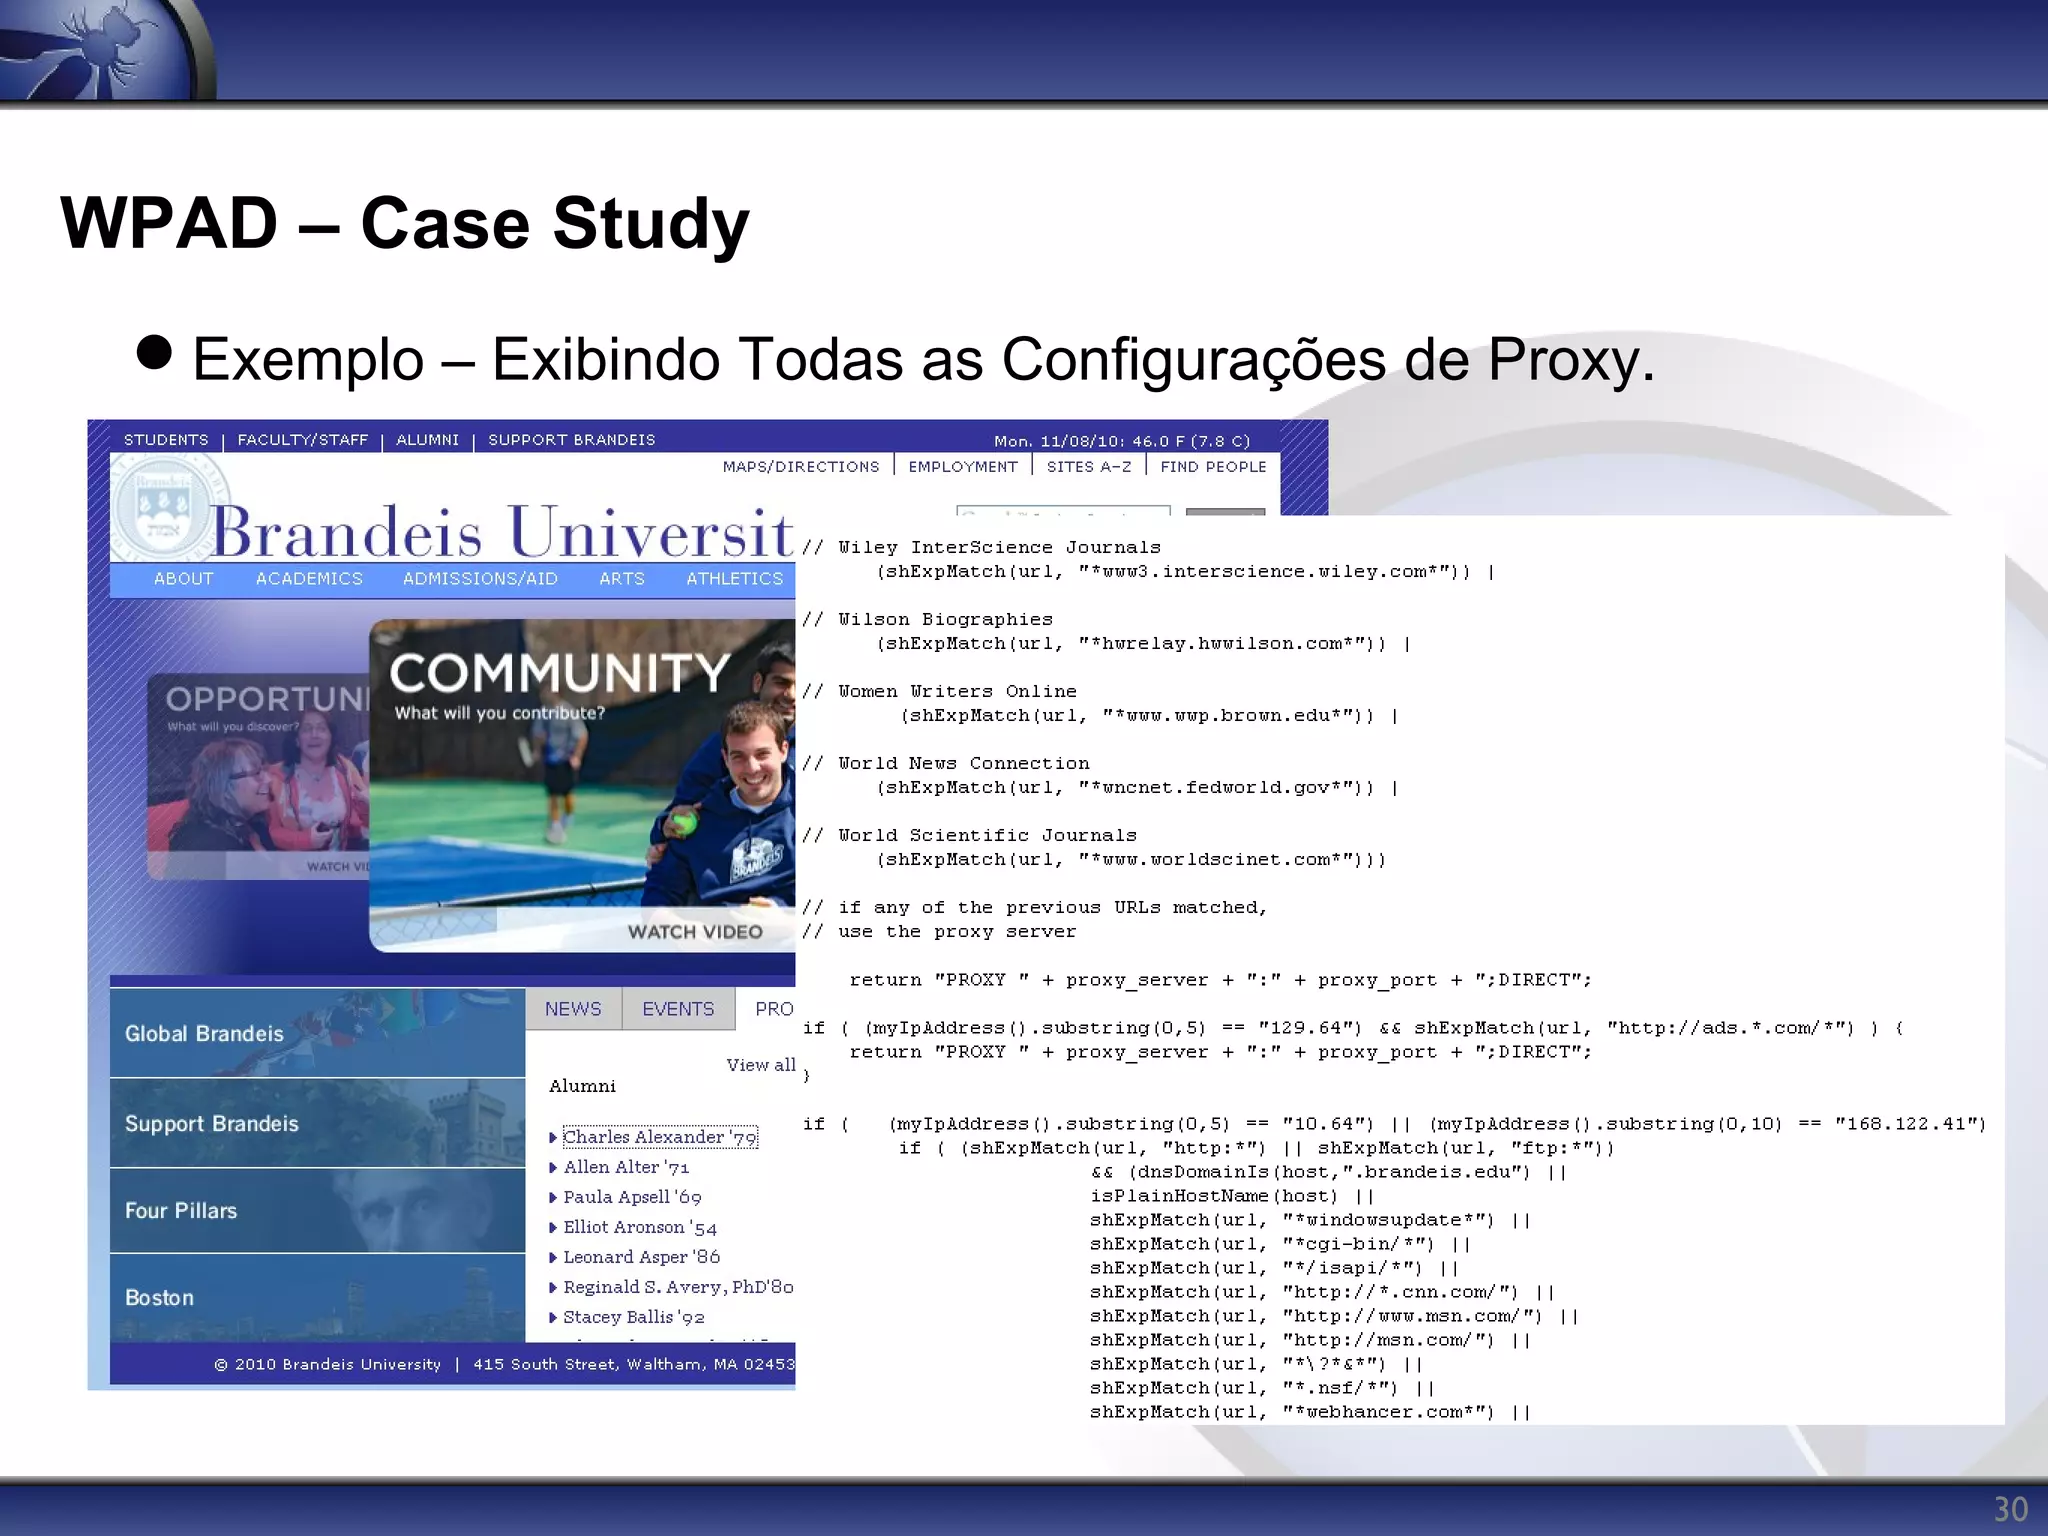Image resolution: width=2048 pixels, height=1536 pixels.
Task: Open the Boston panel
Action: click(317, 1297)
